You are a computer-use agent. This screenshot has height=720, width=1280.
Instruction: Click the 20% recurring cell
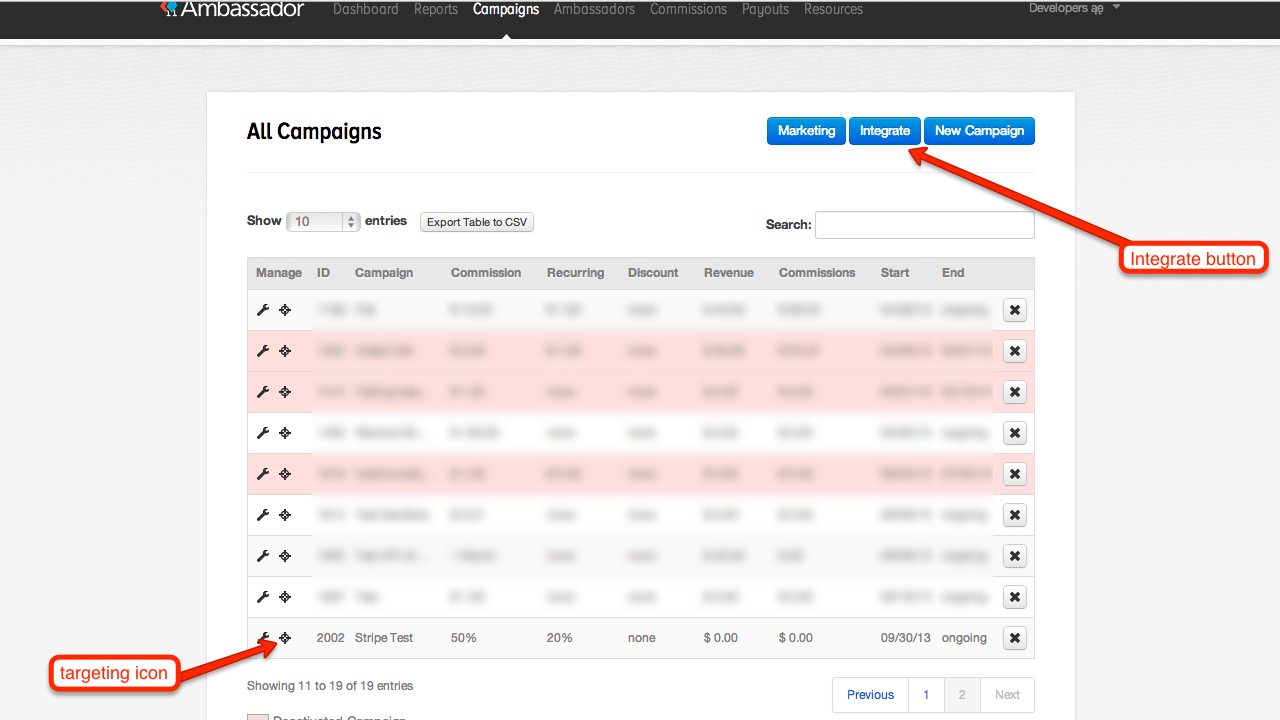[x=560, y=638]
